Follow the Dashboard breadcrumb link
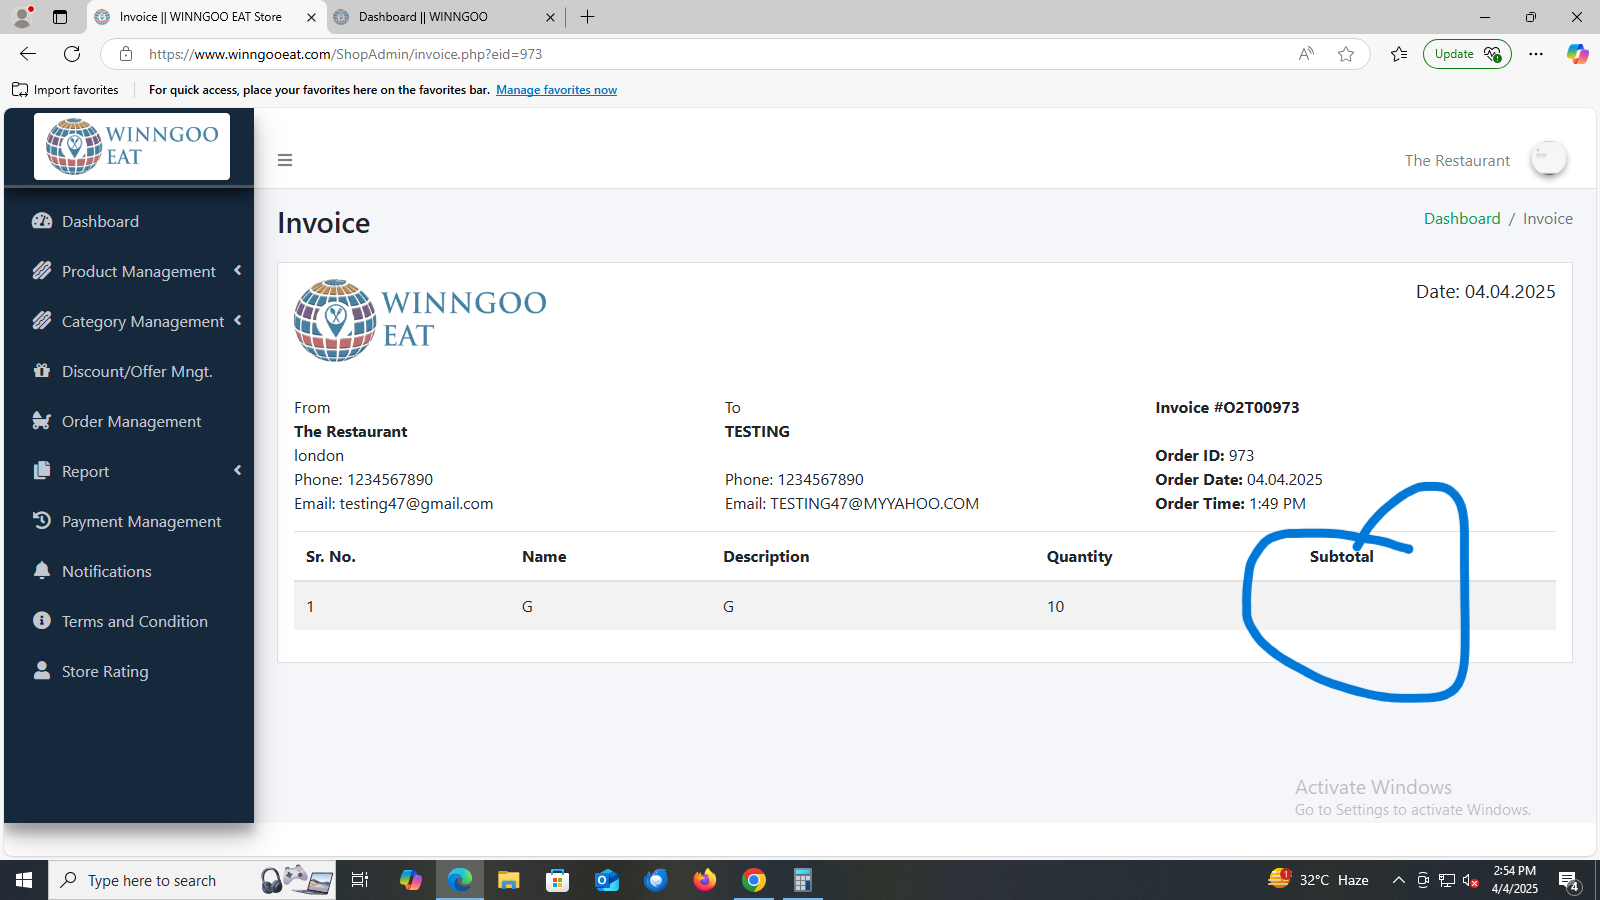Image resolution: width=1600 pixels, height=900 pixels. [1462, 219]
